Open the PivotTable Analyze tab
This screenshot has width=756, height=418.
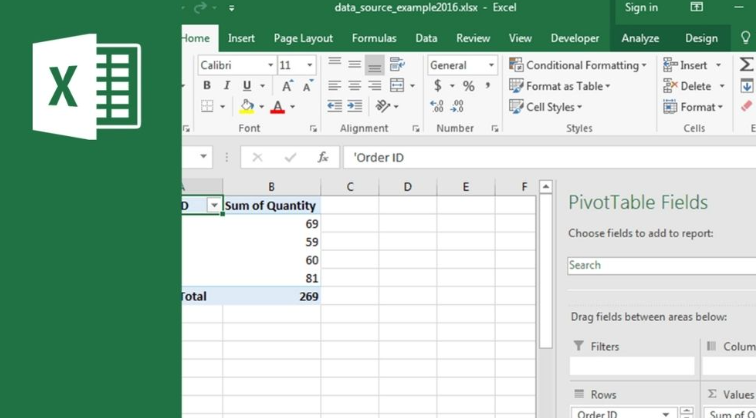[640, 38]
